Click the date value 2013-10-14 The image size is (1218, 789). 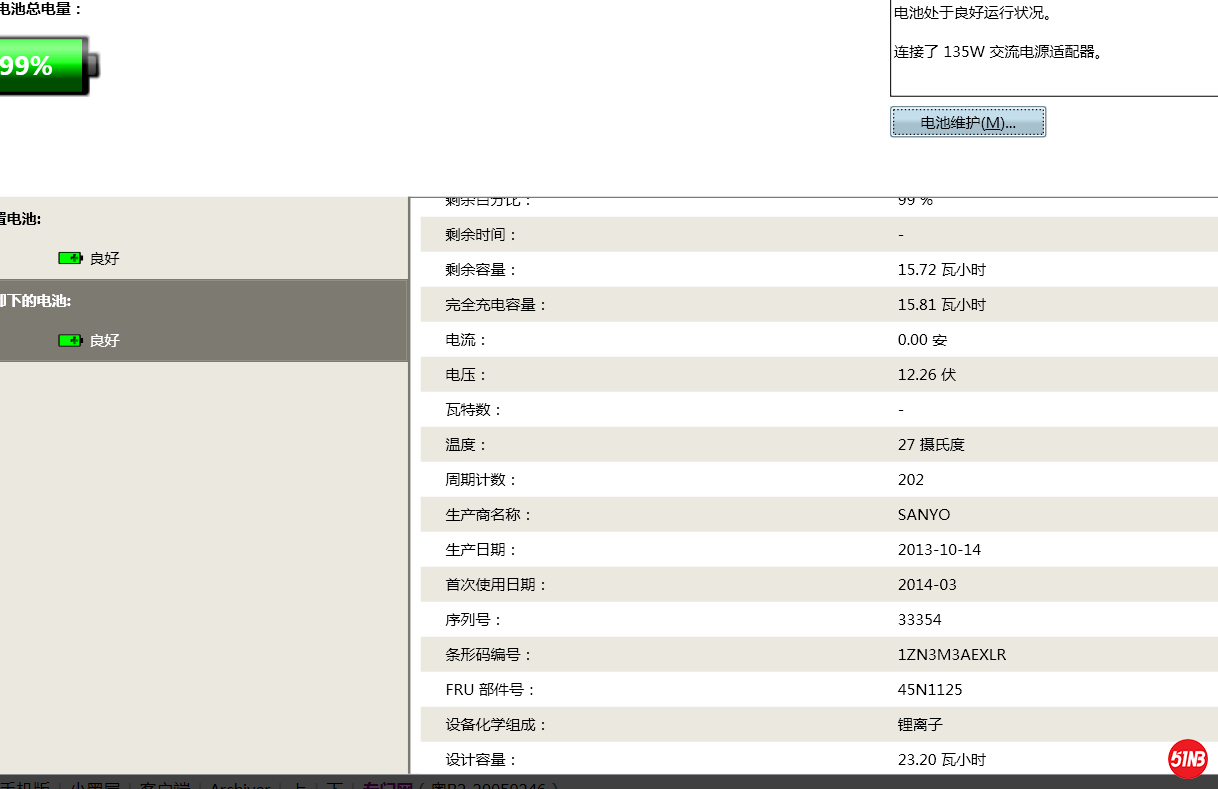(x=940, y=550)
